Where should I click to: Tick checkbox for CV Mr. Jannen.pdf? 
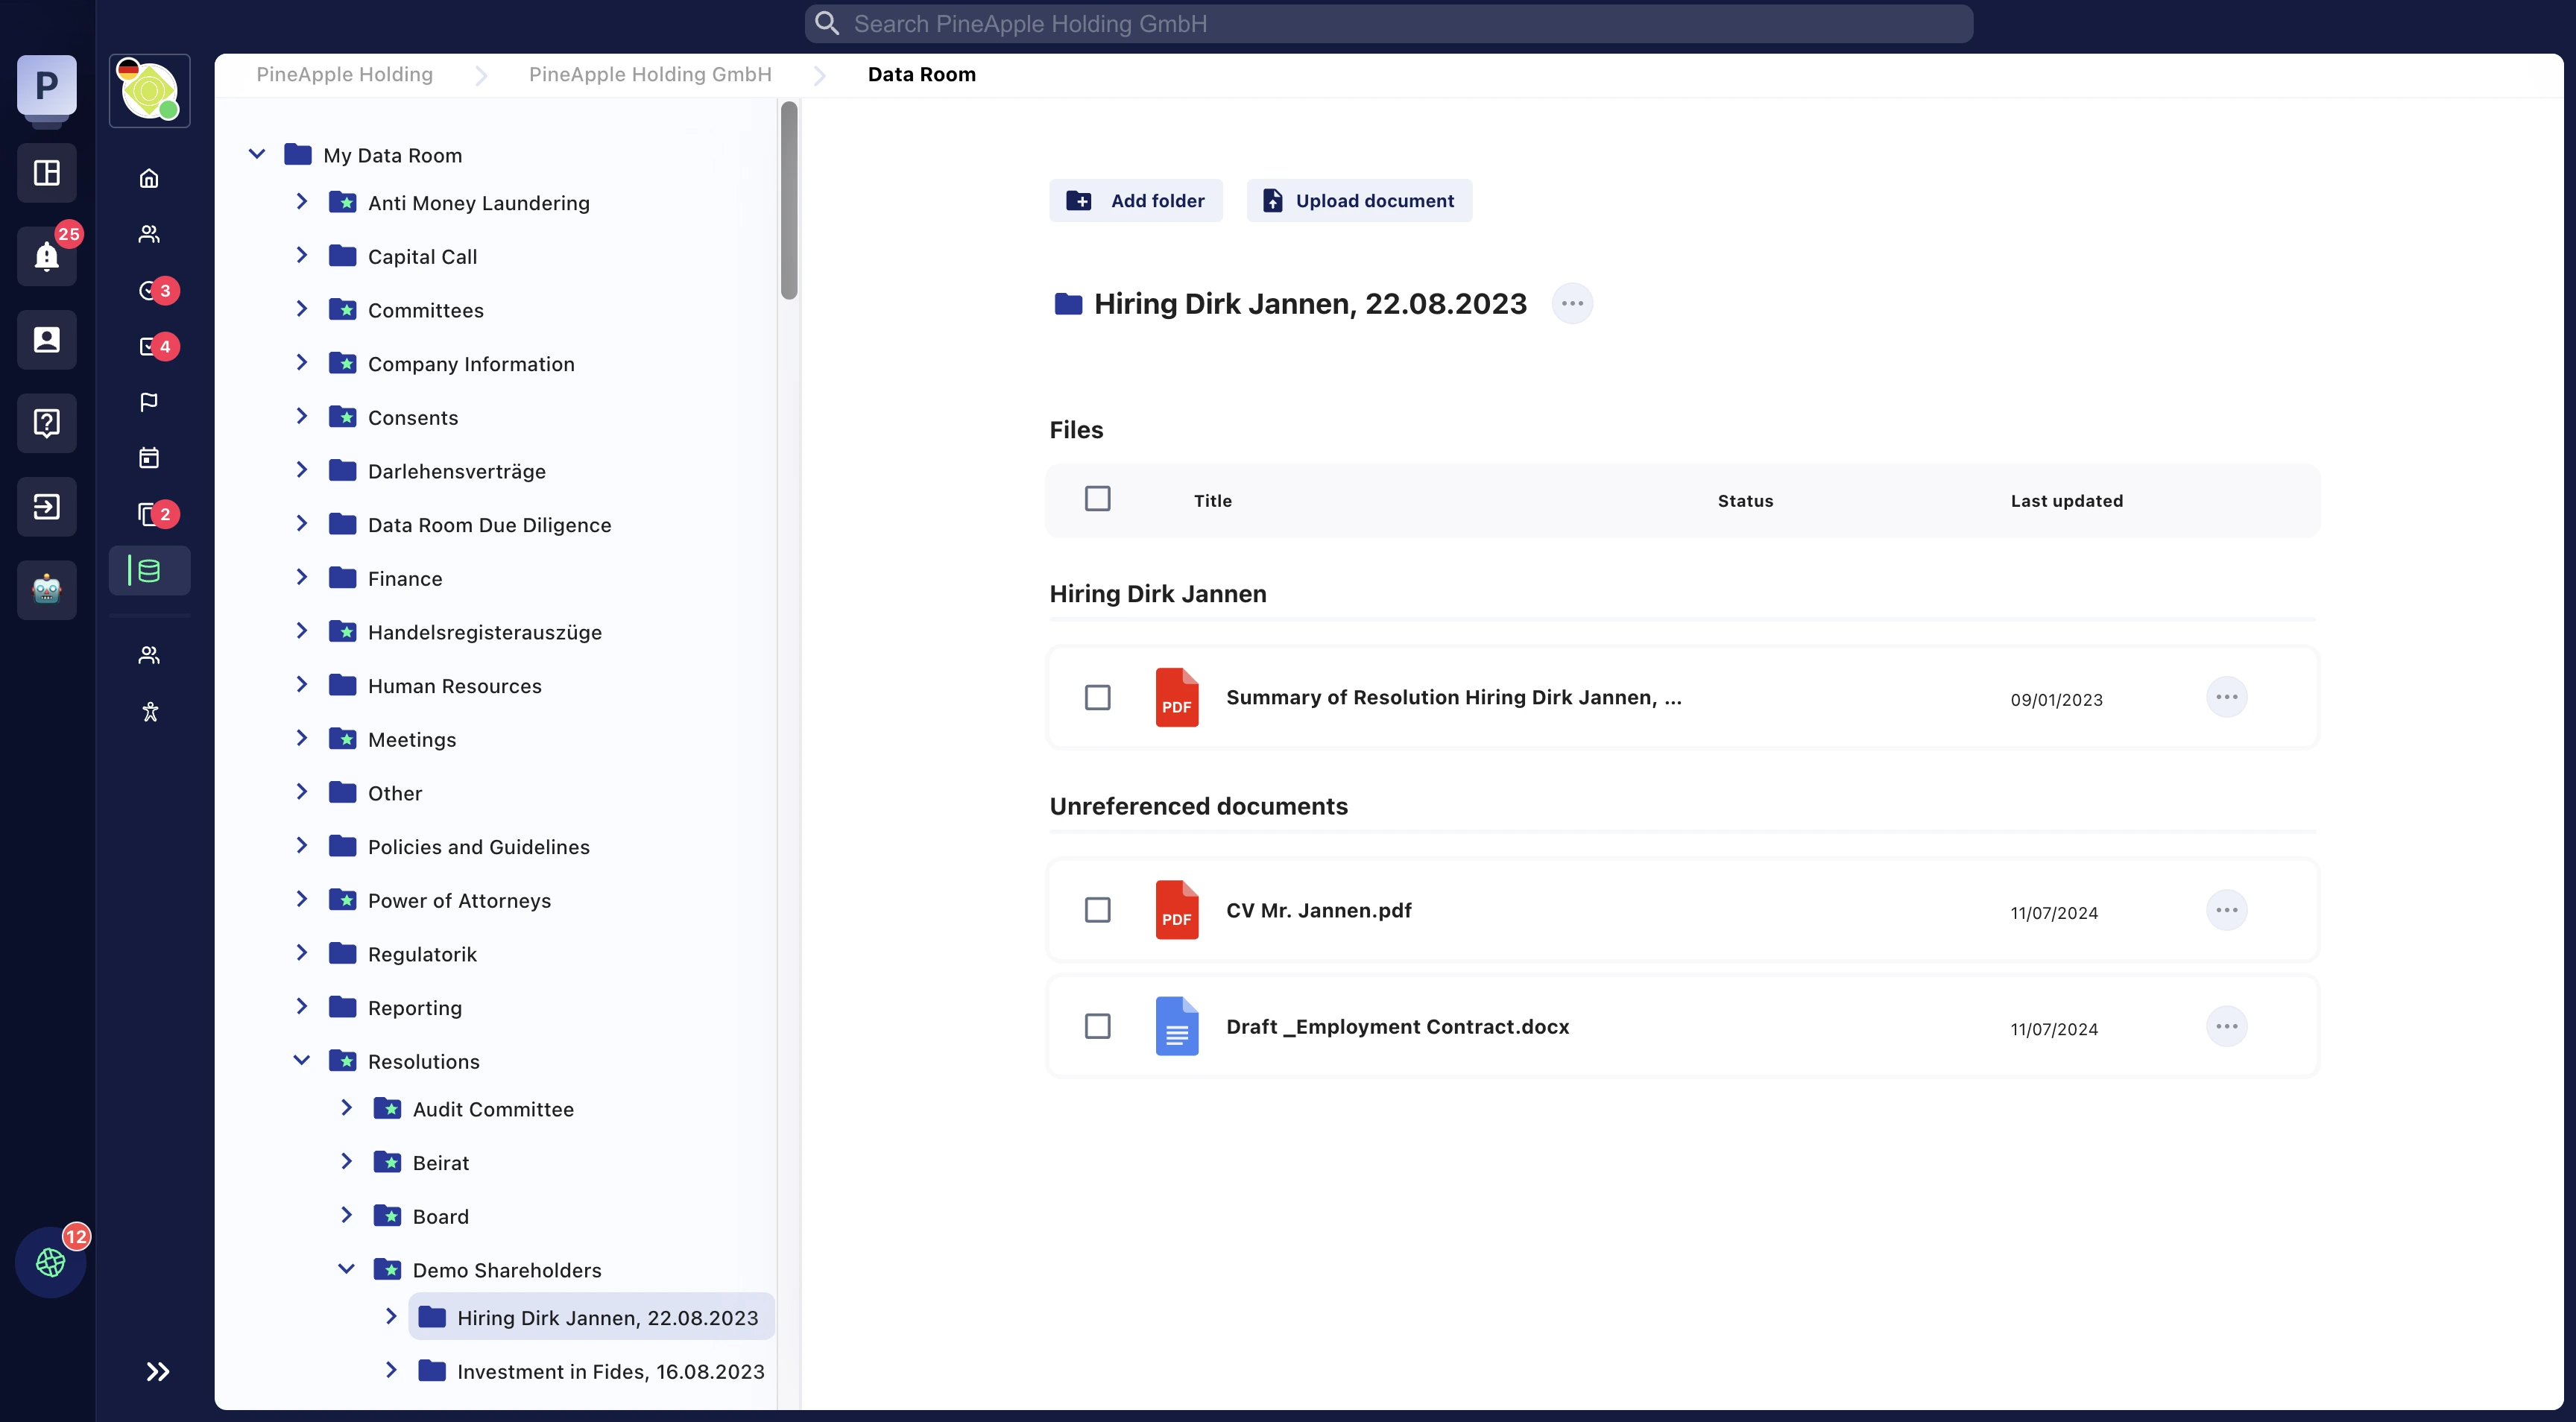point(1097,910)
